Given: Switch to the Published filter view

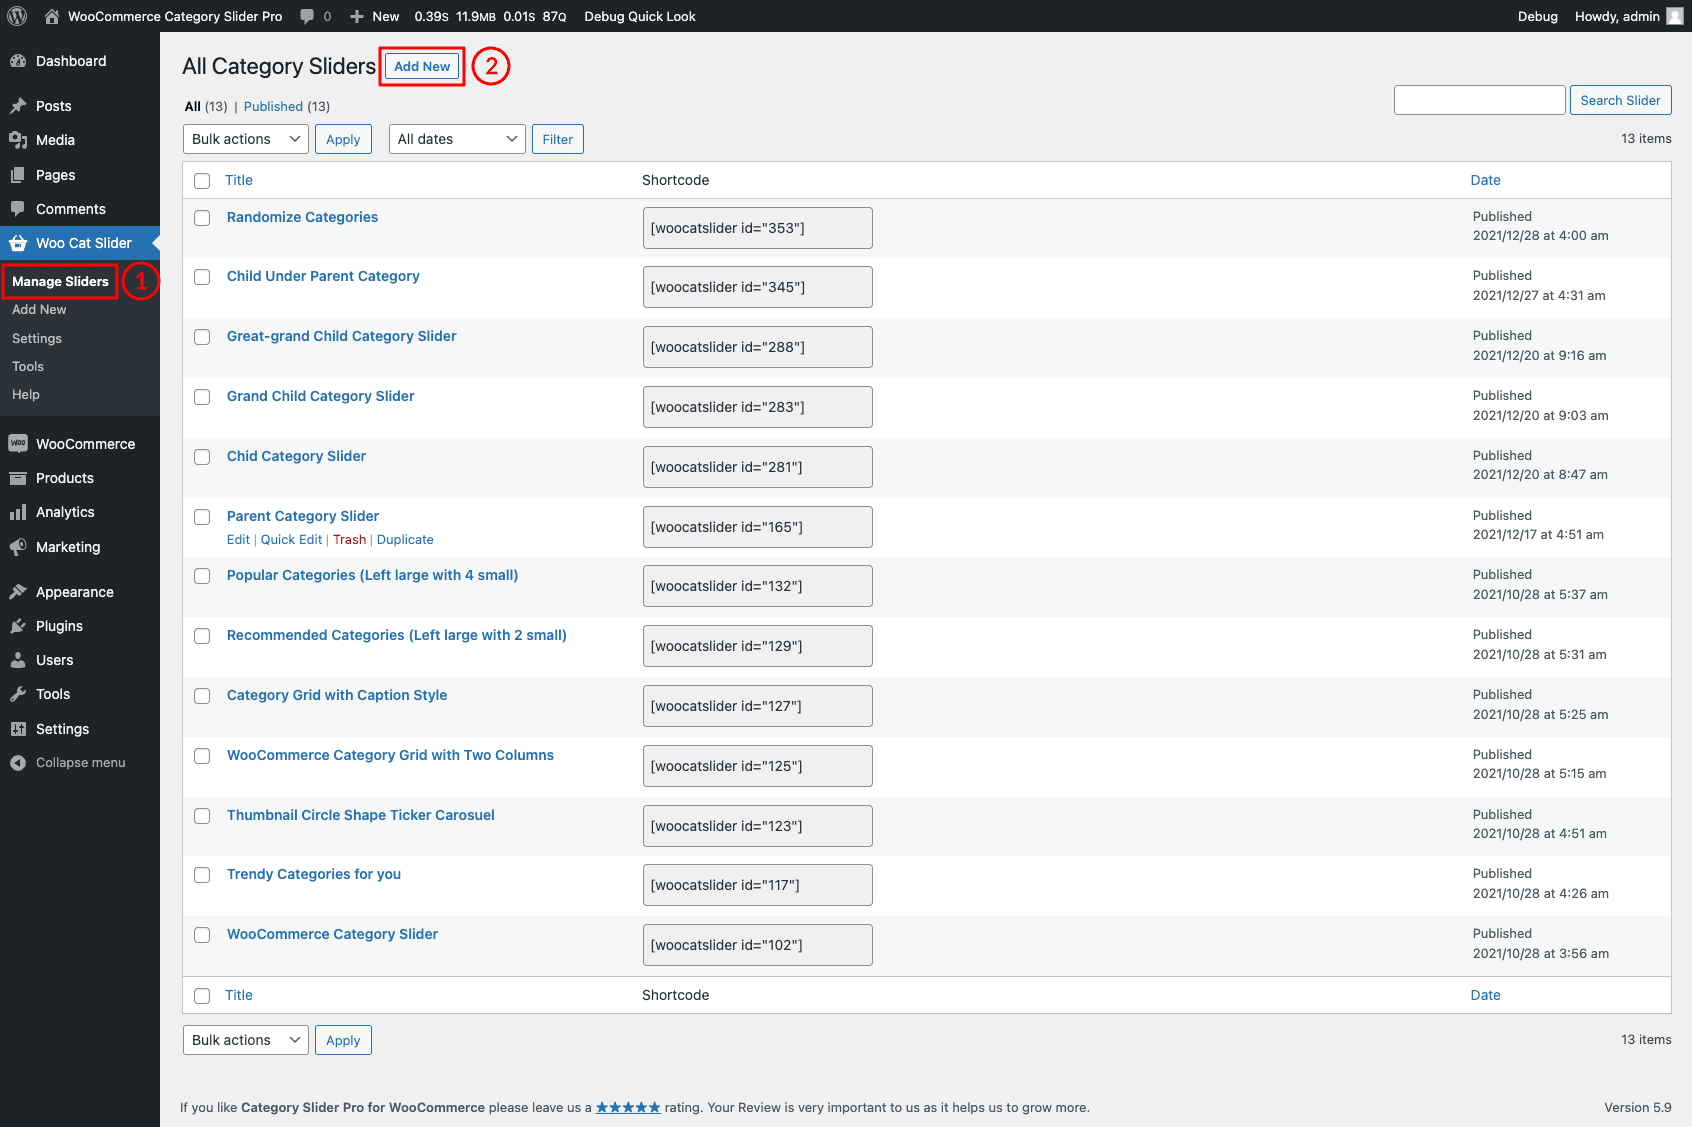Looking at the screenshot, I should 273,106.
